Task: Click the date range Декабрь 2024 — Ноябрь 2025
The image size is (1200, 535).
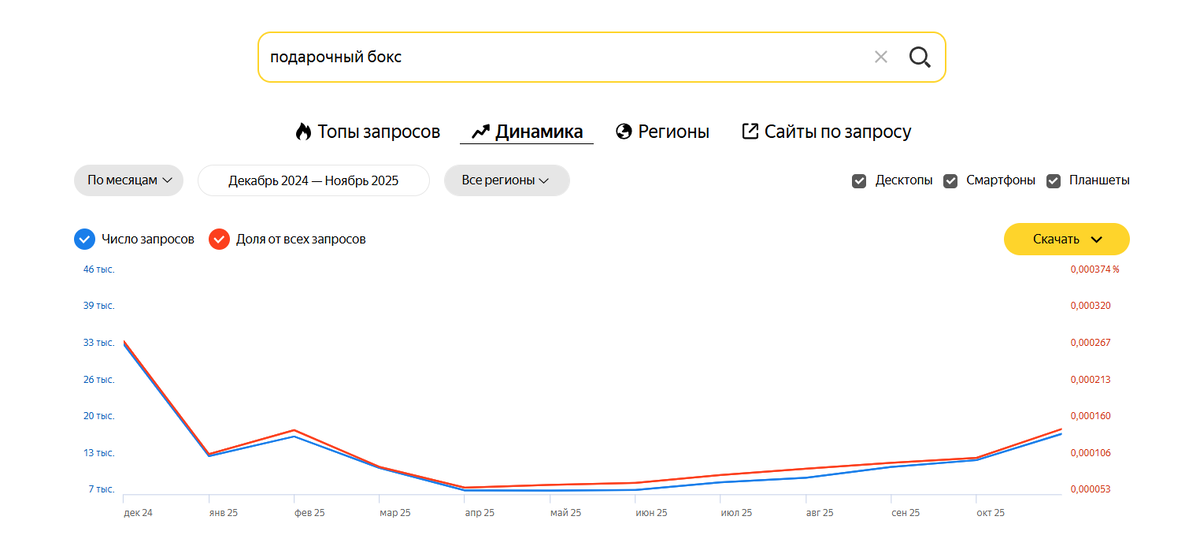Action: click(x=313, y=181)
